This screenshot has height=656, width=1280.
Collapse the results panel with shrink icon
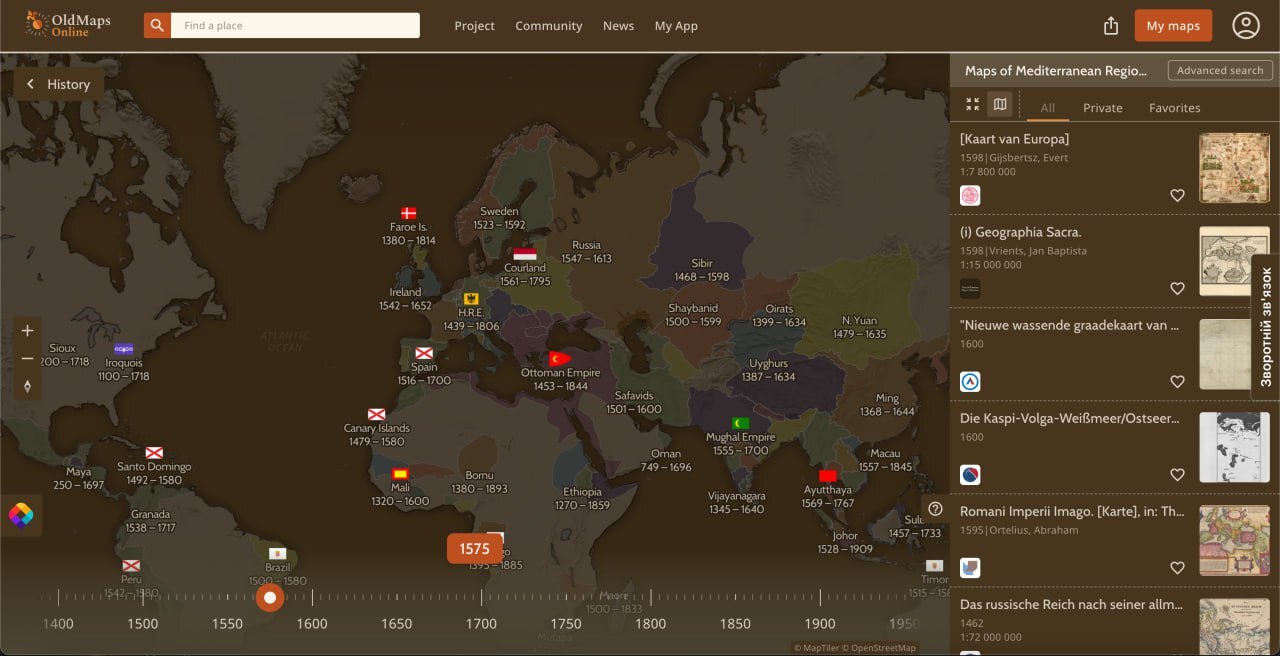coord(972,104)
